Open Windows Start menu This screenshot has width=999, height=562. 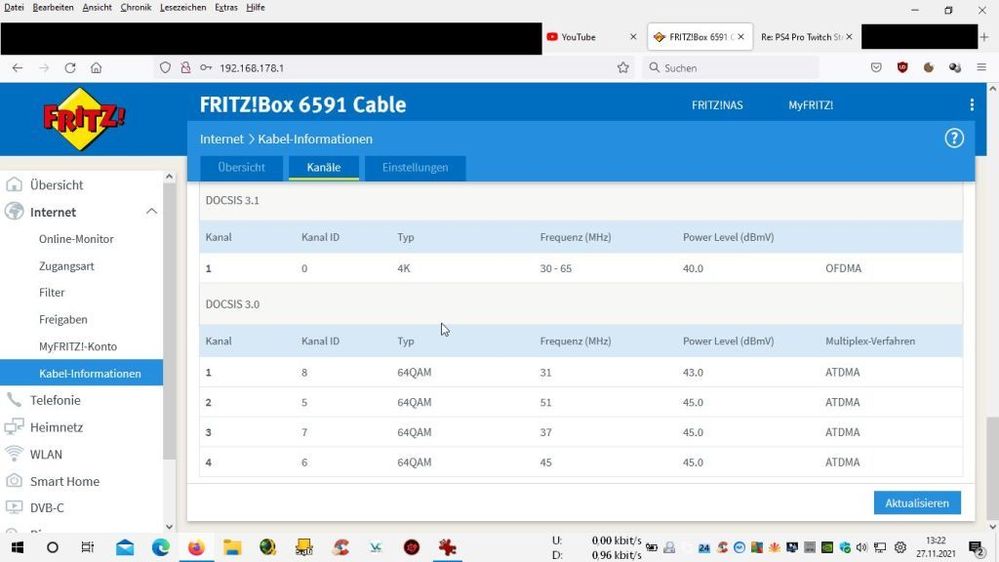pyautogui.click(x=17, y=547)
